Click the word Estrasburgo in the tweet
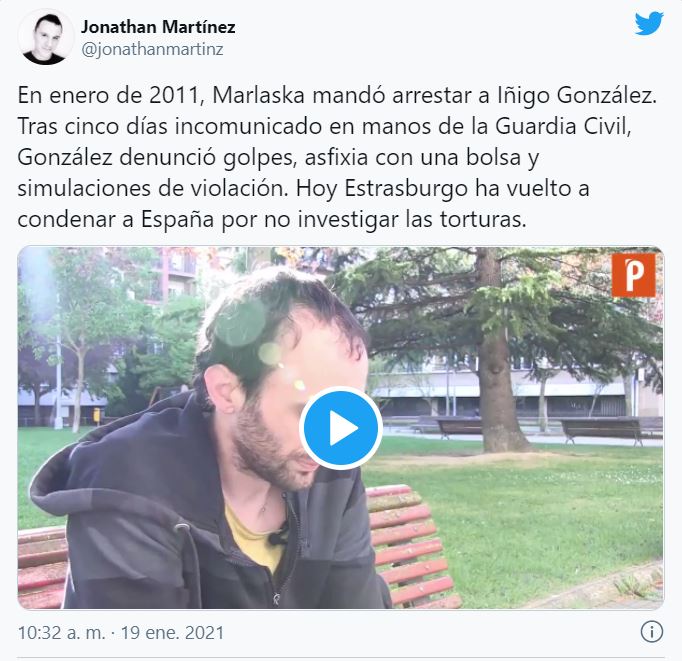The image size is (682, 661). click(406, 189)
